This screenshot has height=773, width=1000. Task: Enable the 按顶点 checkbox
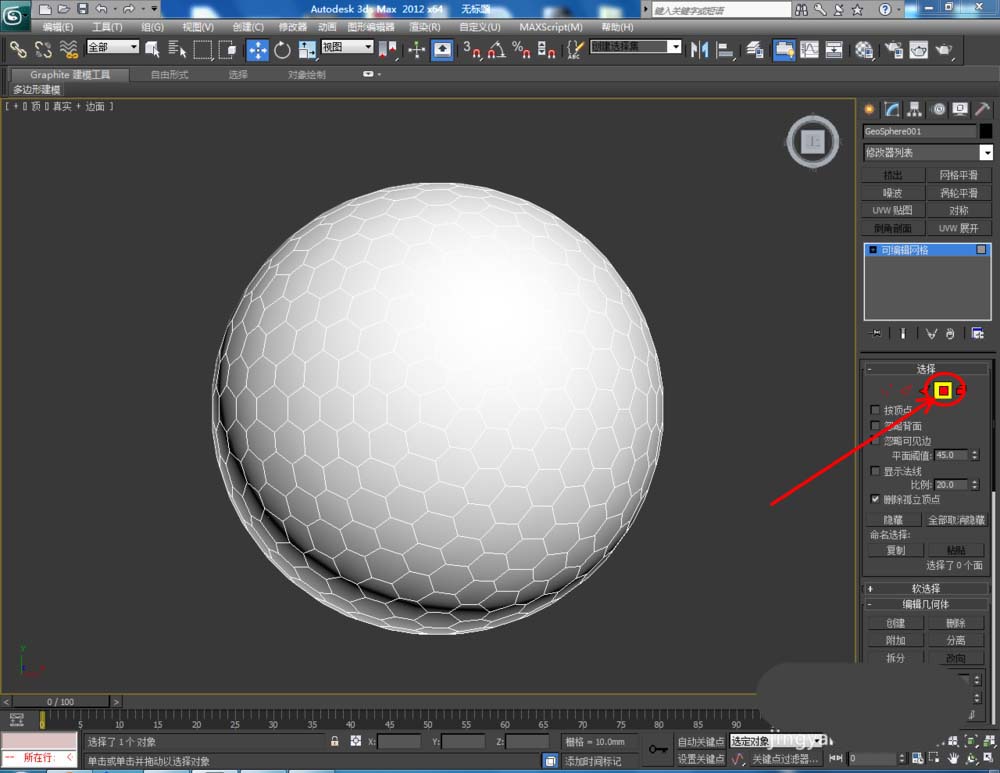coord(876,410)
